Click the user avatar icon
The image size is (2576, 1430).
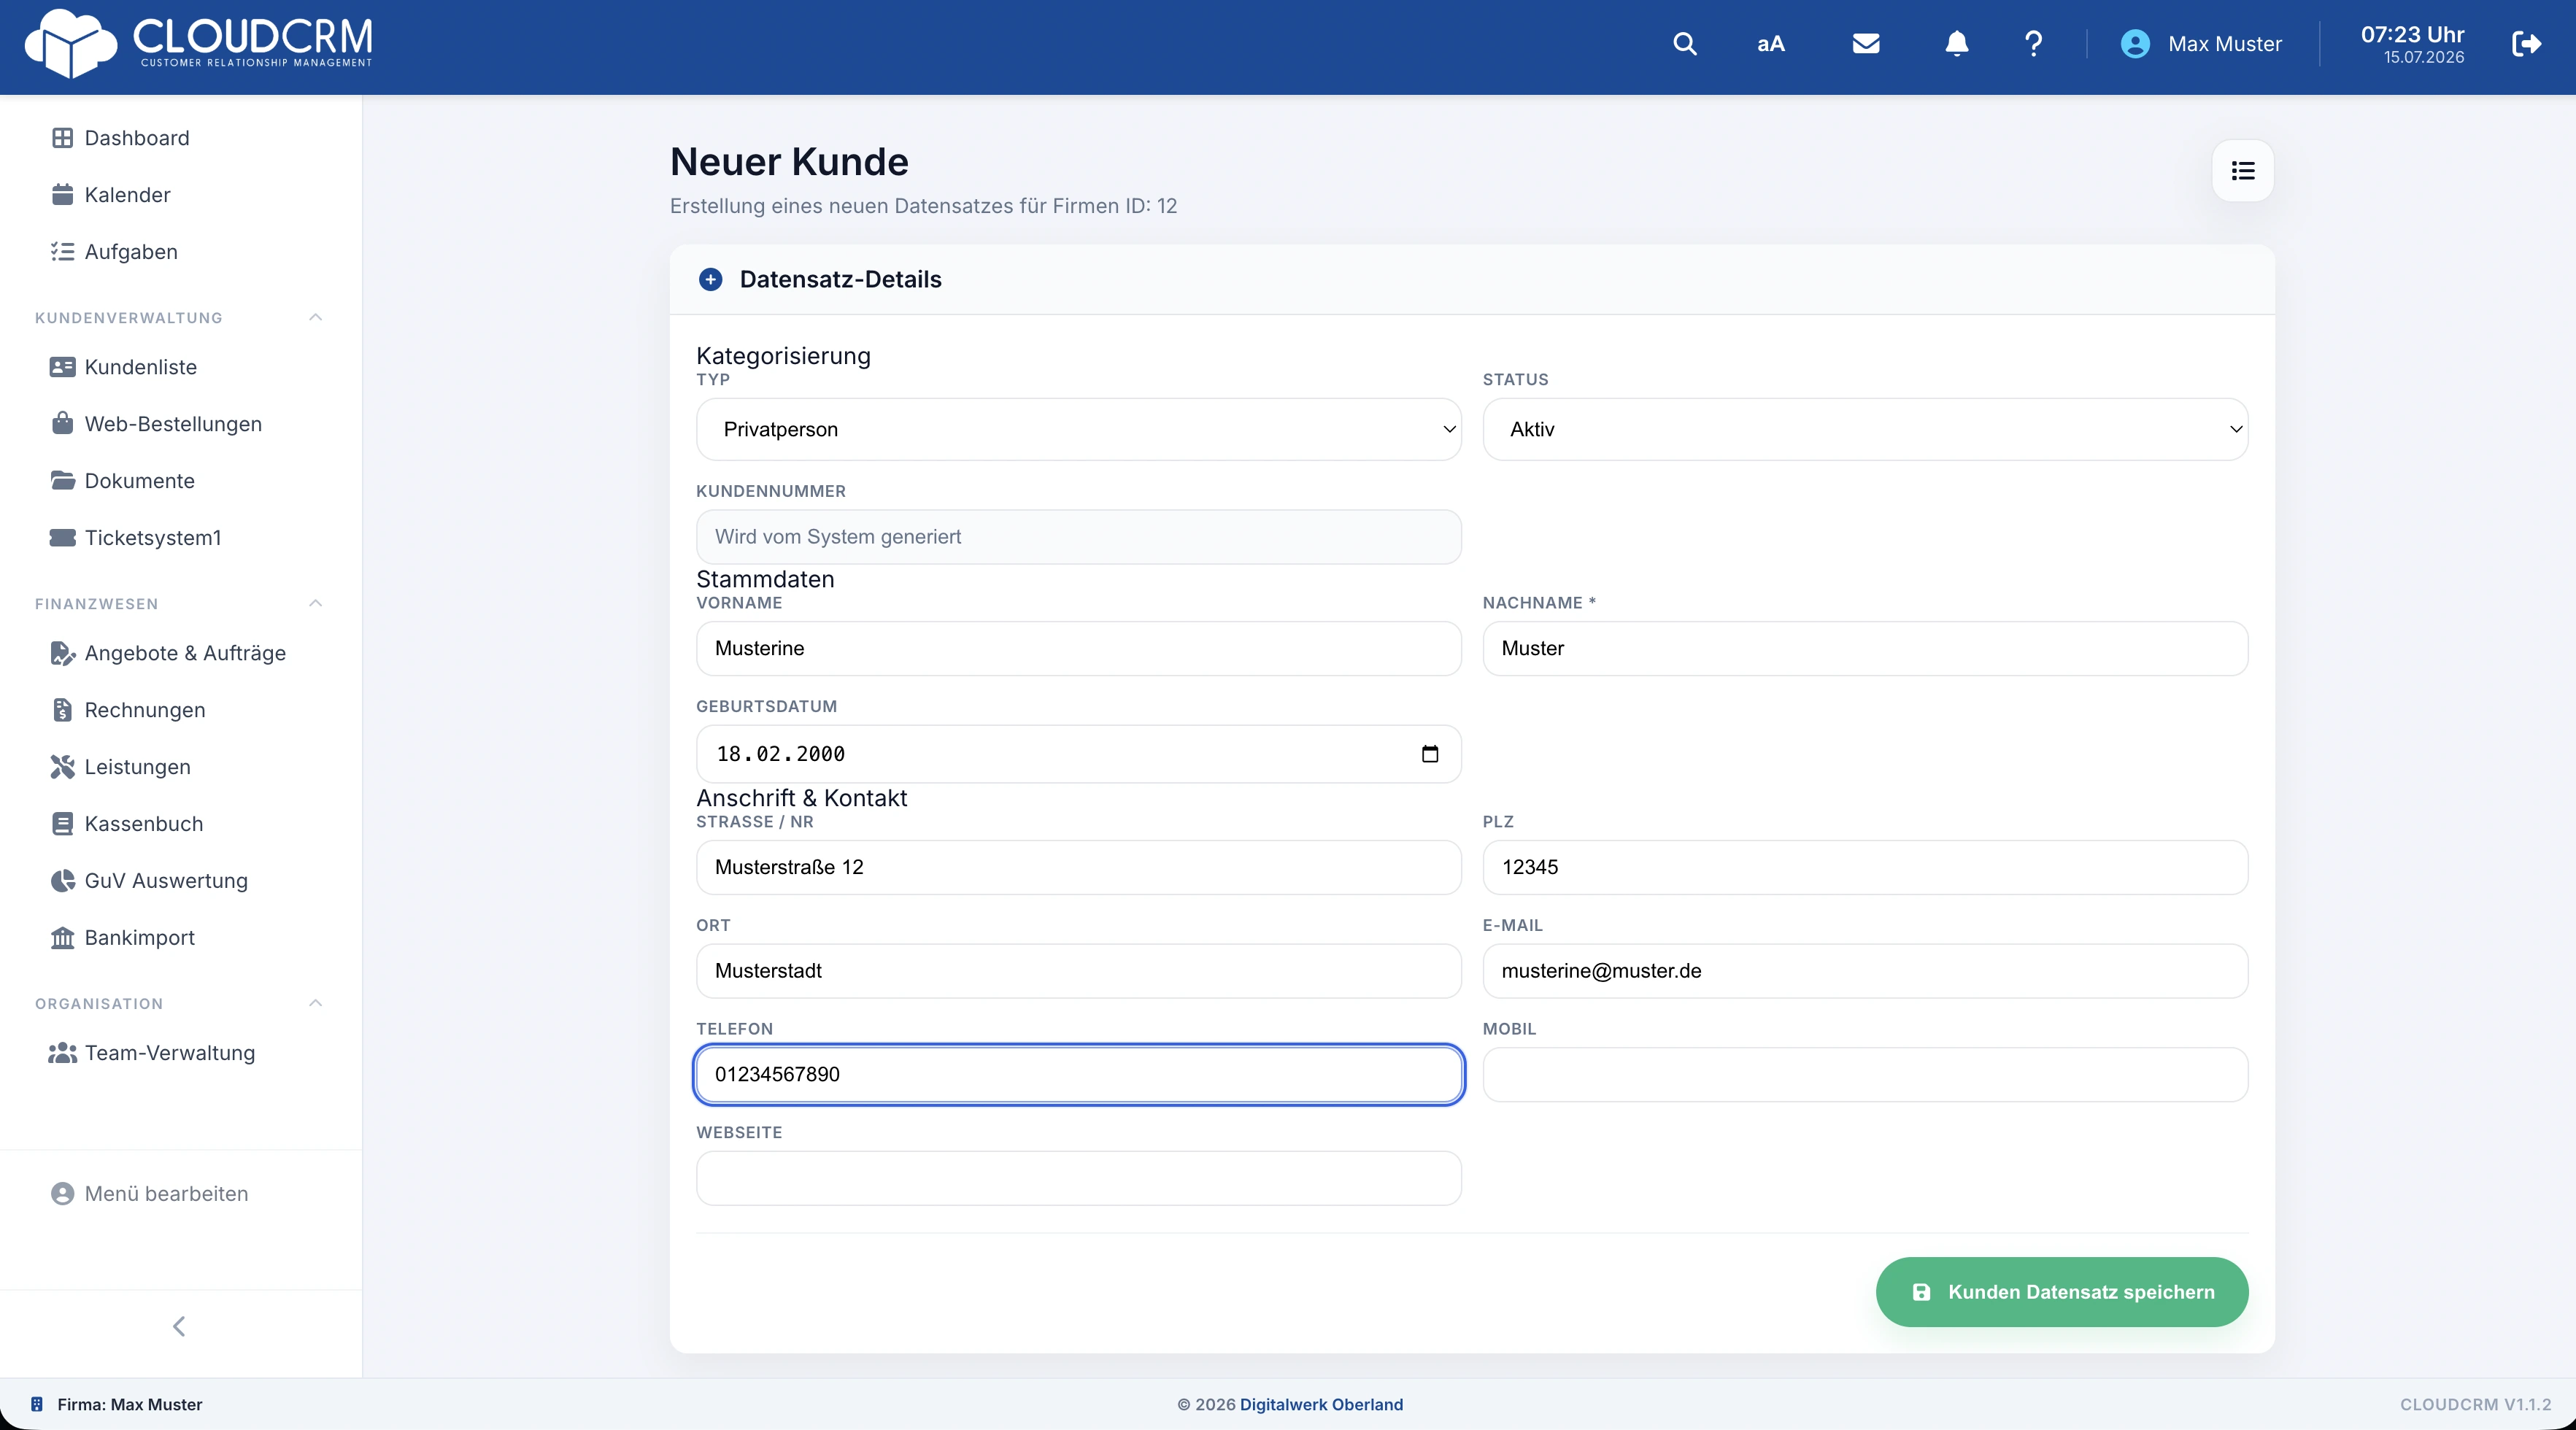pyautogui.click(x=2135, y=44)
